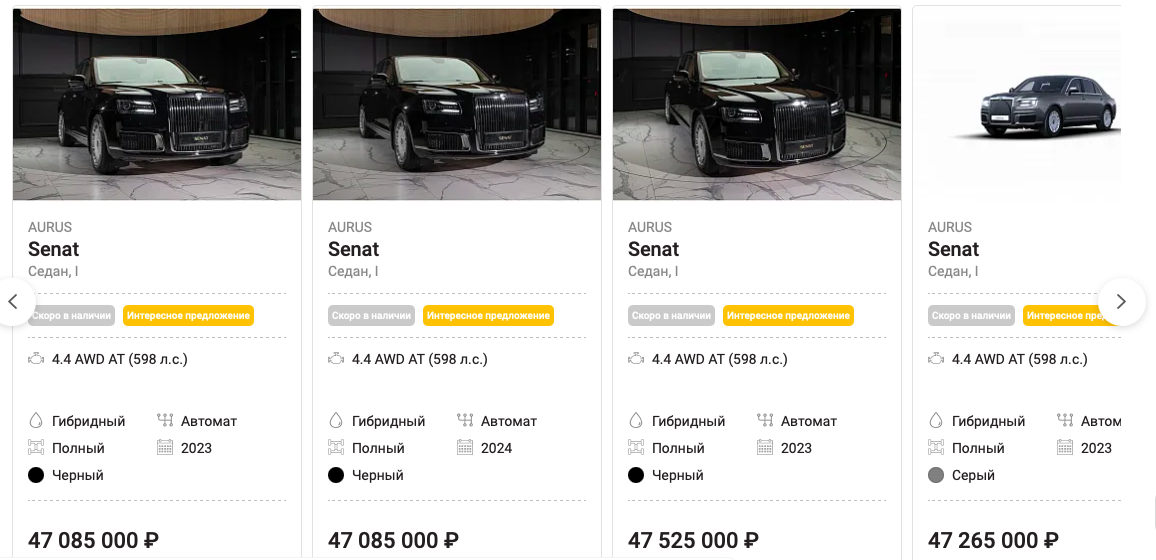This screenshot has width=1156, height=560.
Task: Open the 2024 Senat car photo
Action: coord(457,105)
